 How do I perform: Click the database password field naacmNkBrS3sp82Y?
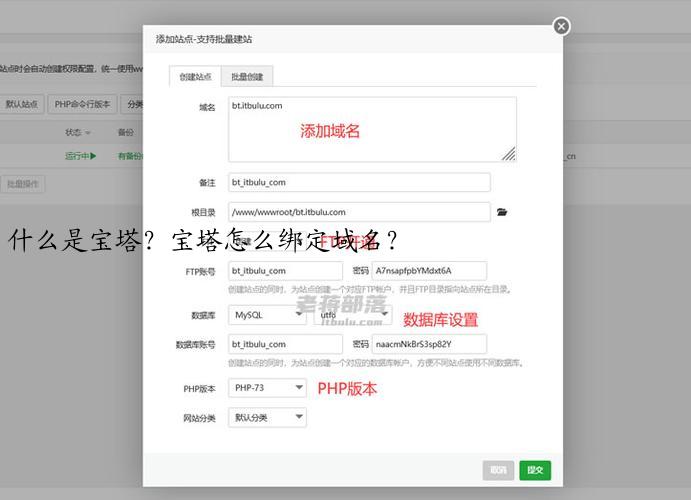tap(429, 344)
